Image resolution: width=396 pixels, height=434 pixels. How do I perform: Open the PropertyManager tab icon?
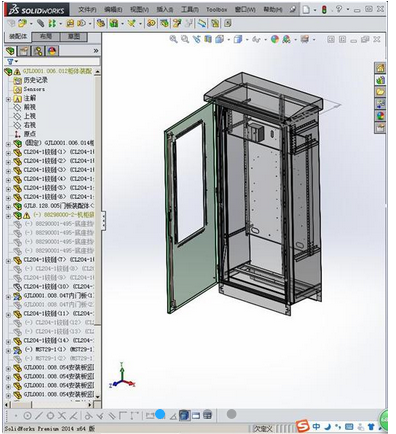24,51
